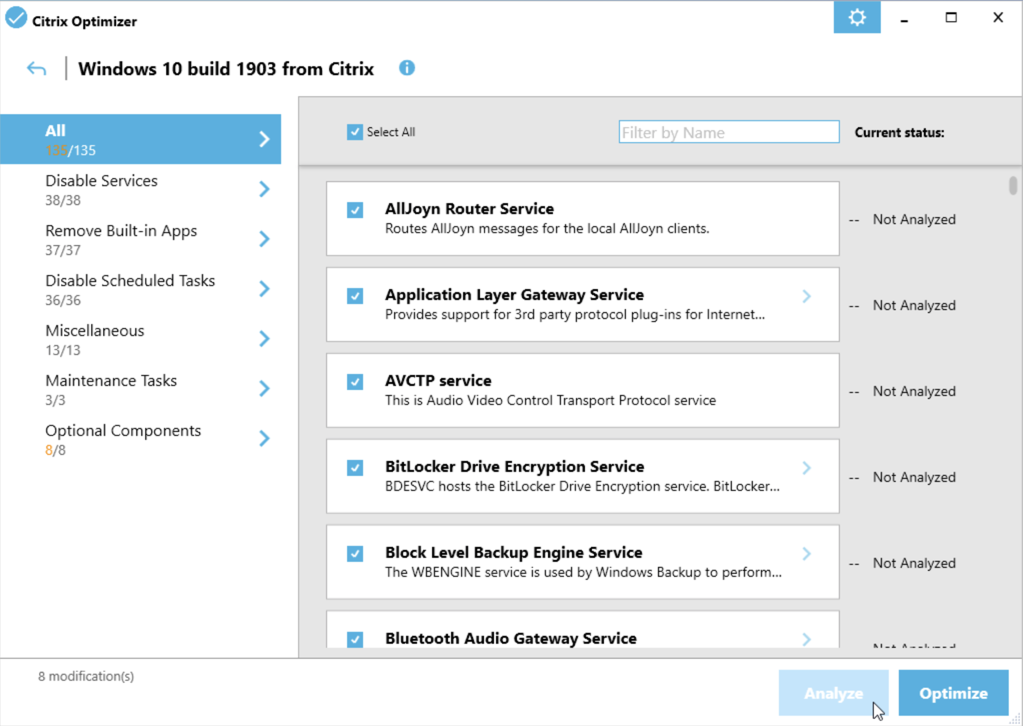1023x726 pixels.
Task: Click Not Analyzed status for AllJoyn Router Service
Action: pyautogui.click(x=914, y=220)
